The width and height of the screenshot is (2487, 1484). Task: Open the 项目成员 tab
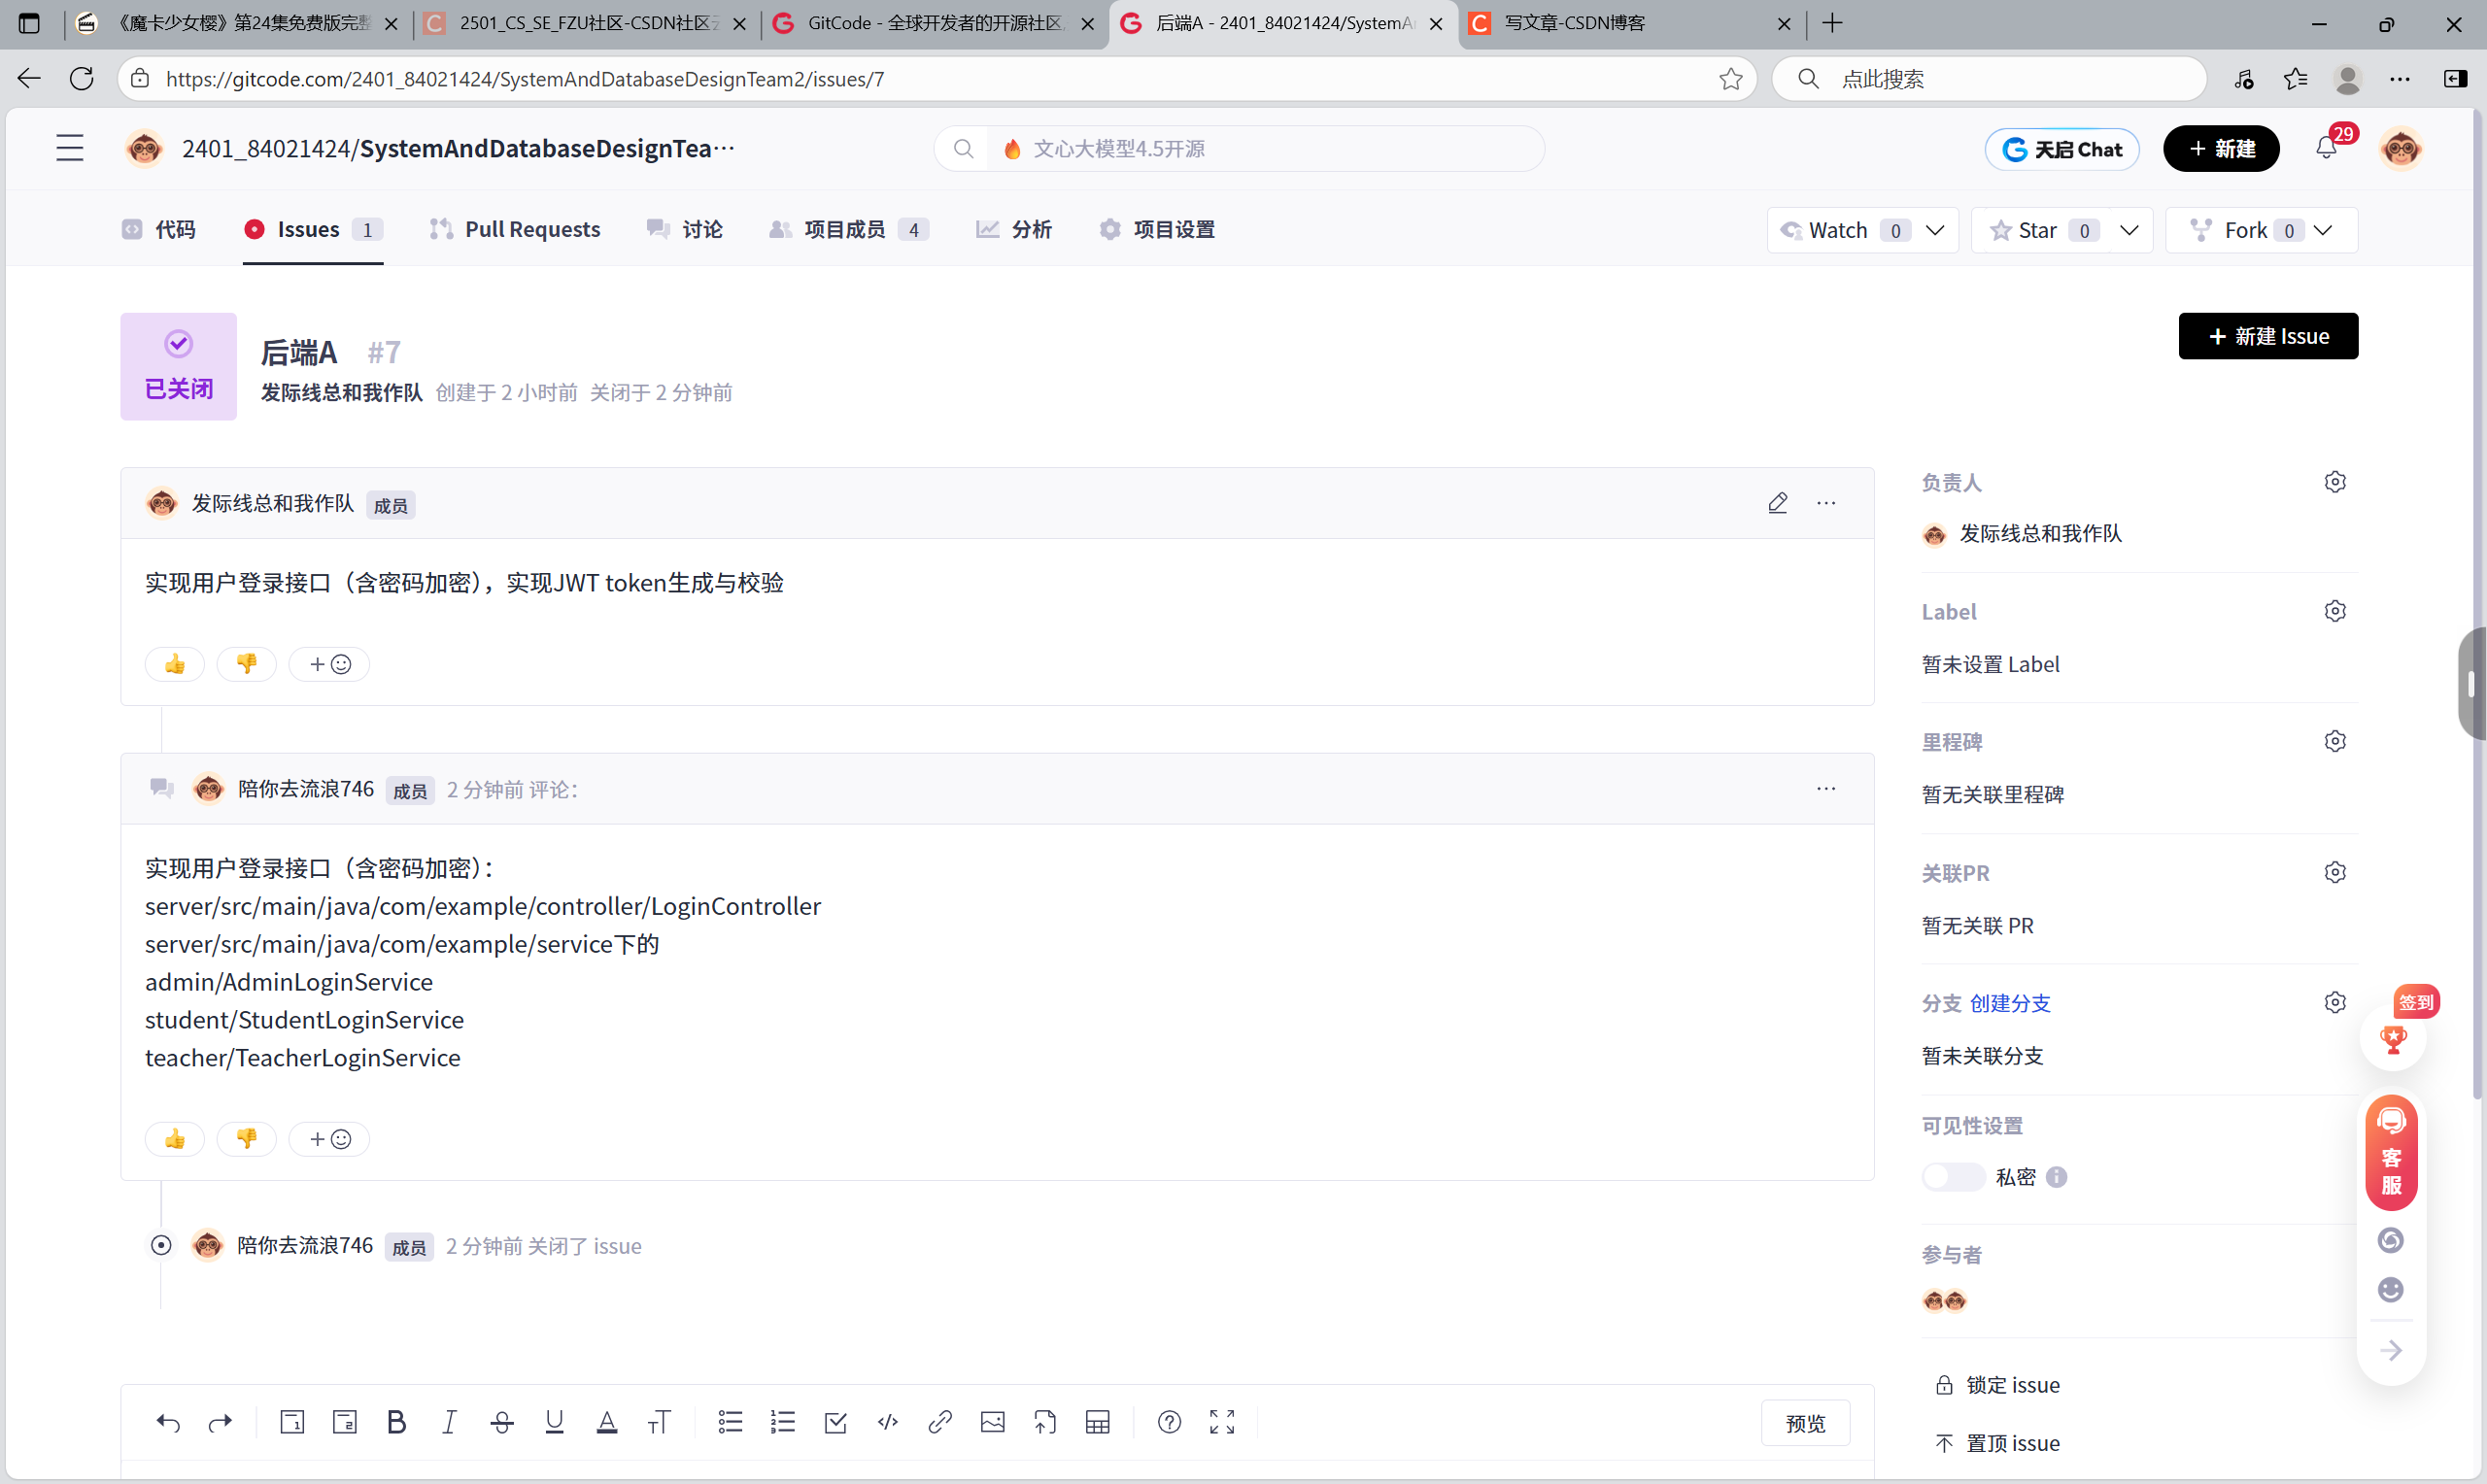848,229
